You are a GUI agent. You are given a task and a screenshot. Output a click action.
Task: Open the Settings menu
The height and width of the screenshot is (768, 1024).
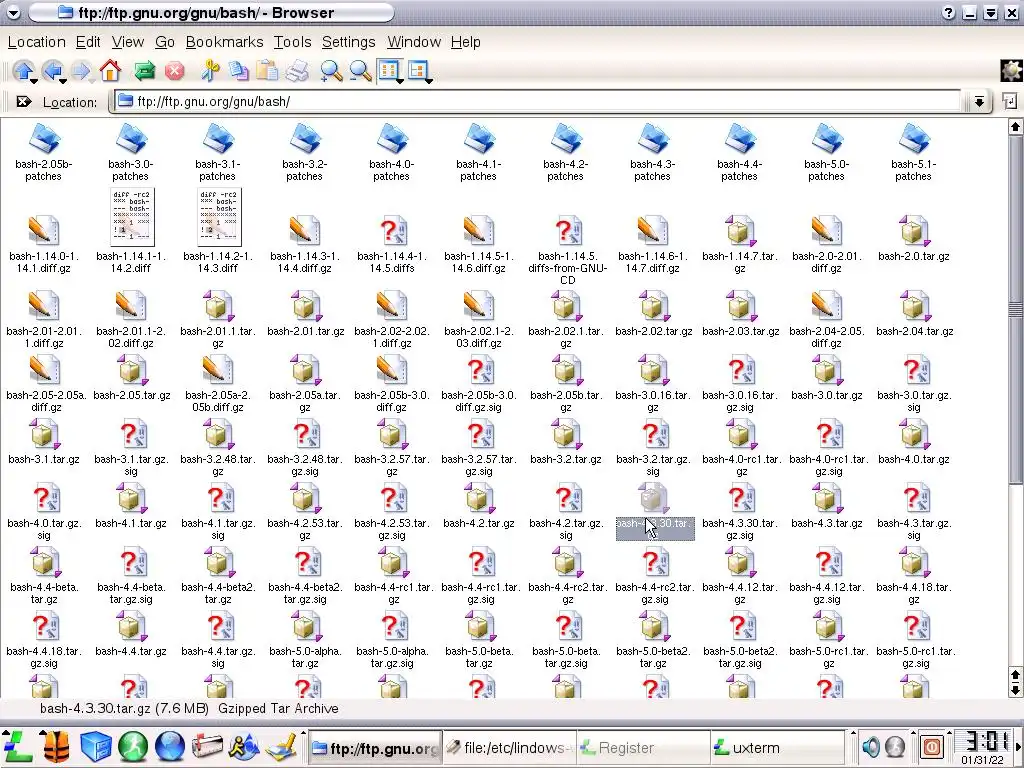coord(348,42)
